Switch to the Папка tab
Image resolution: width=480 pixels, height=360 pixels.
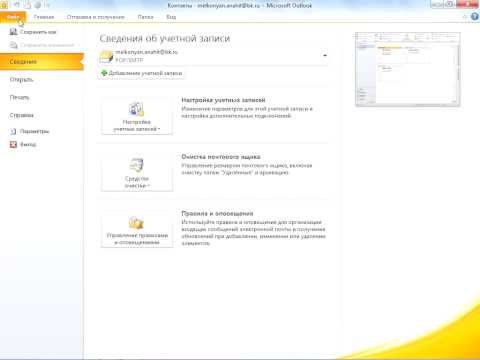pos(145,17)
